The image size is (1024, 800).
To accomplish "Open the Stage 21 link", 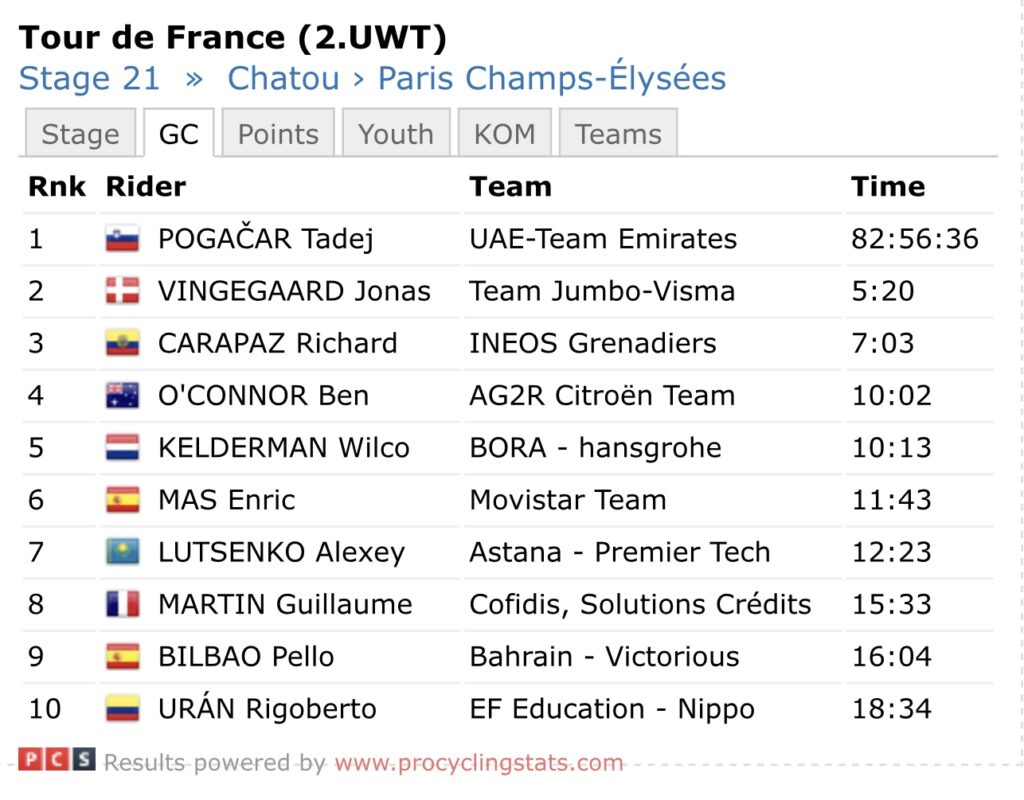I will point(89,79).
